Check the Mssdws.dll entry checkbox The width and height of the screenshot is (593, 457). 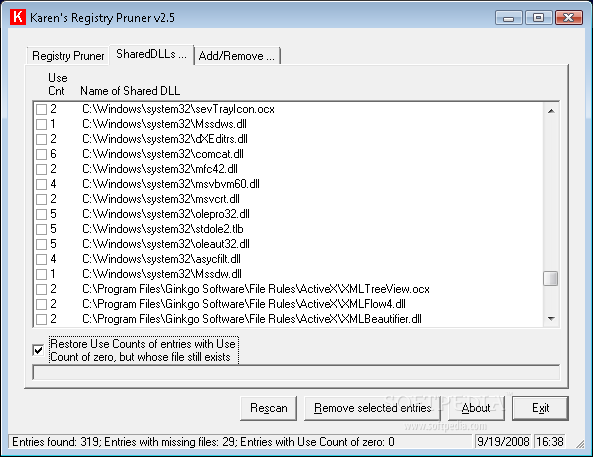(x=41, y=124)
